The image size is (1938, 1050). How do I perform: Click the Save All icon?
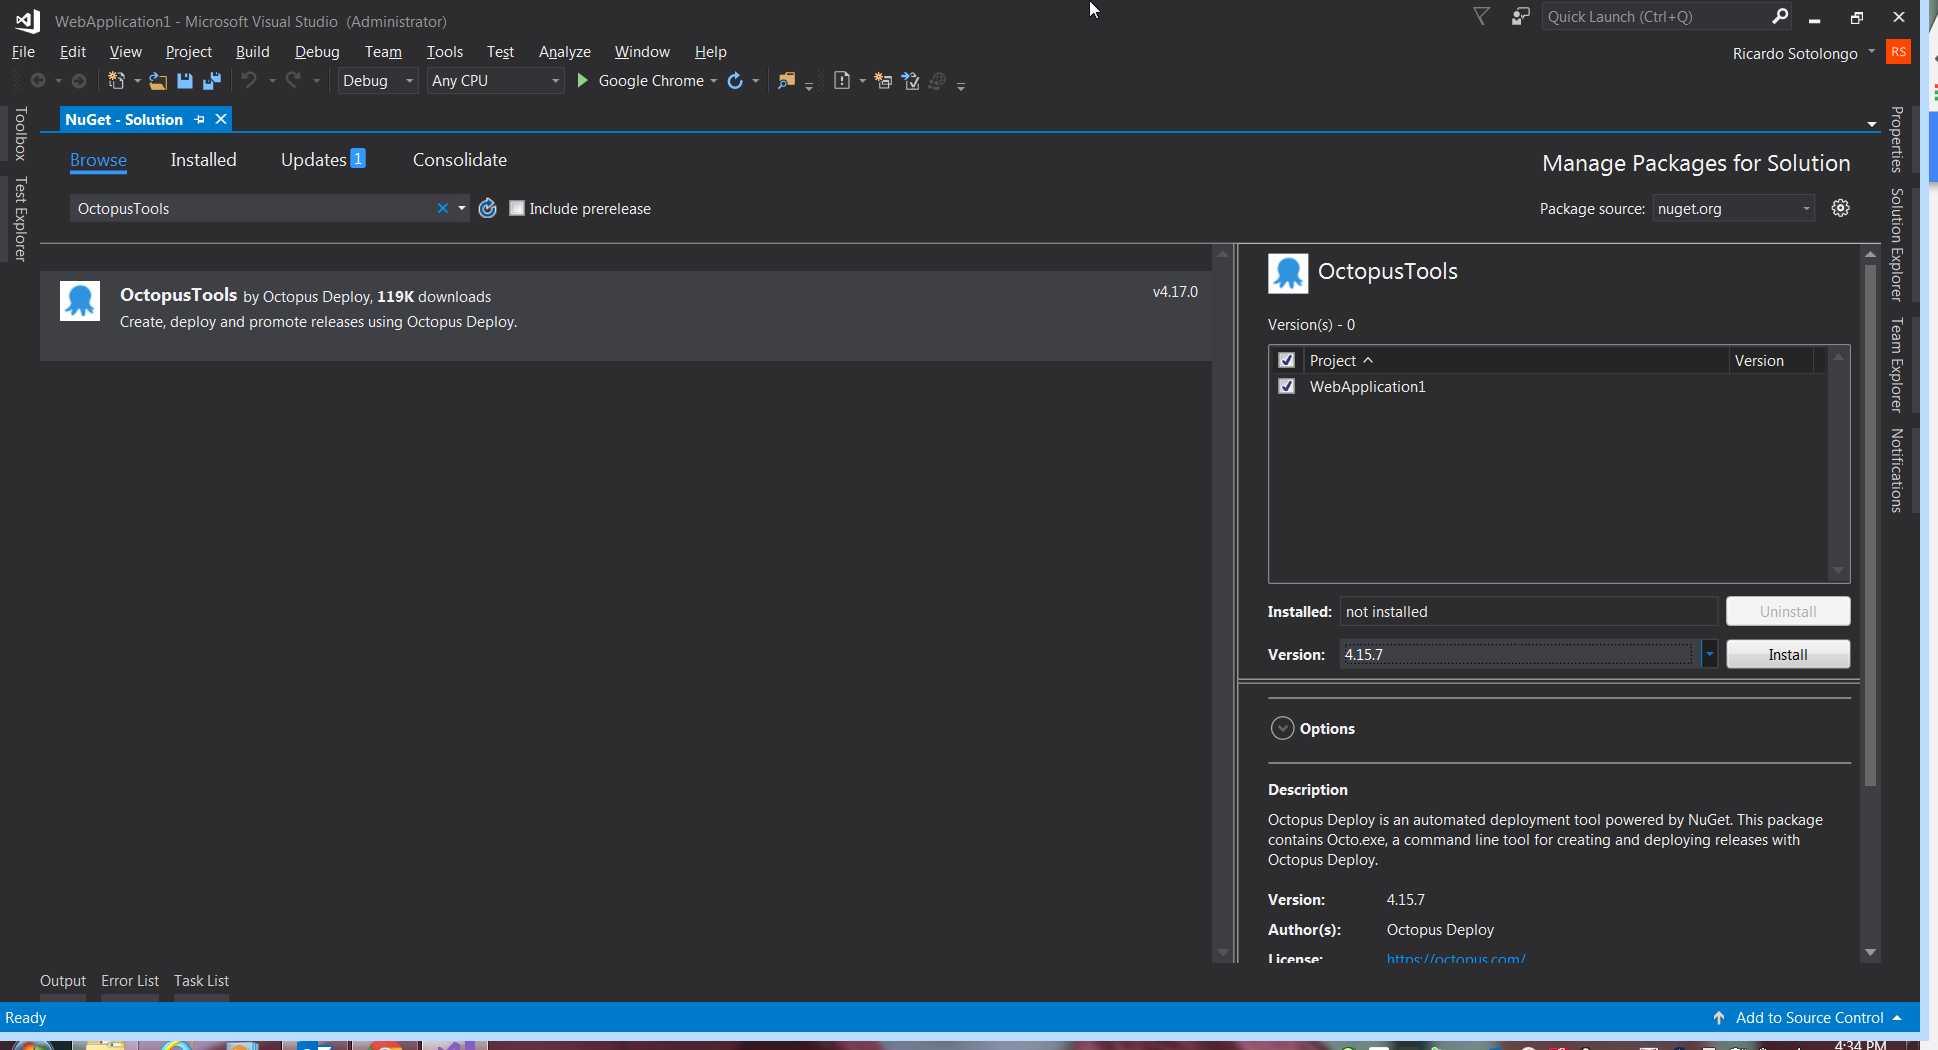coord(212,81)
